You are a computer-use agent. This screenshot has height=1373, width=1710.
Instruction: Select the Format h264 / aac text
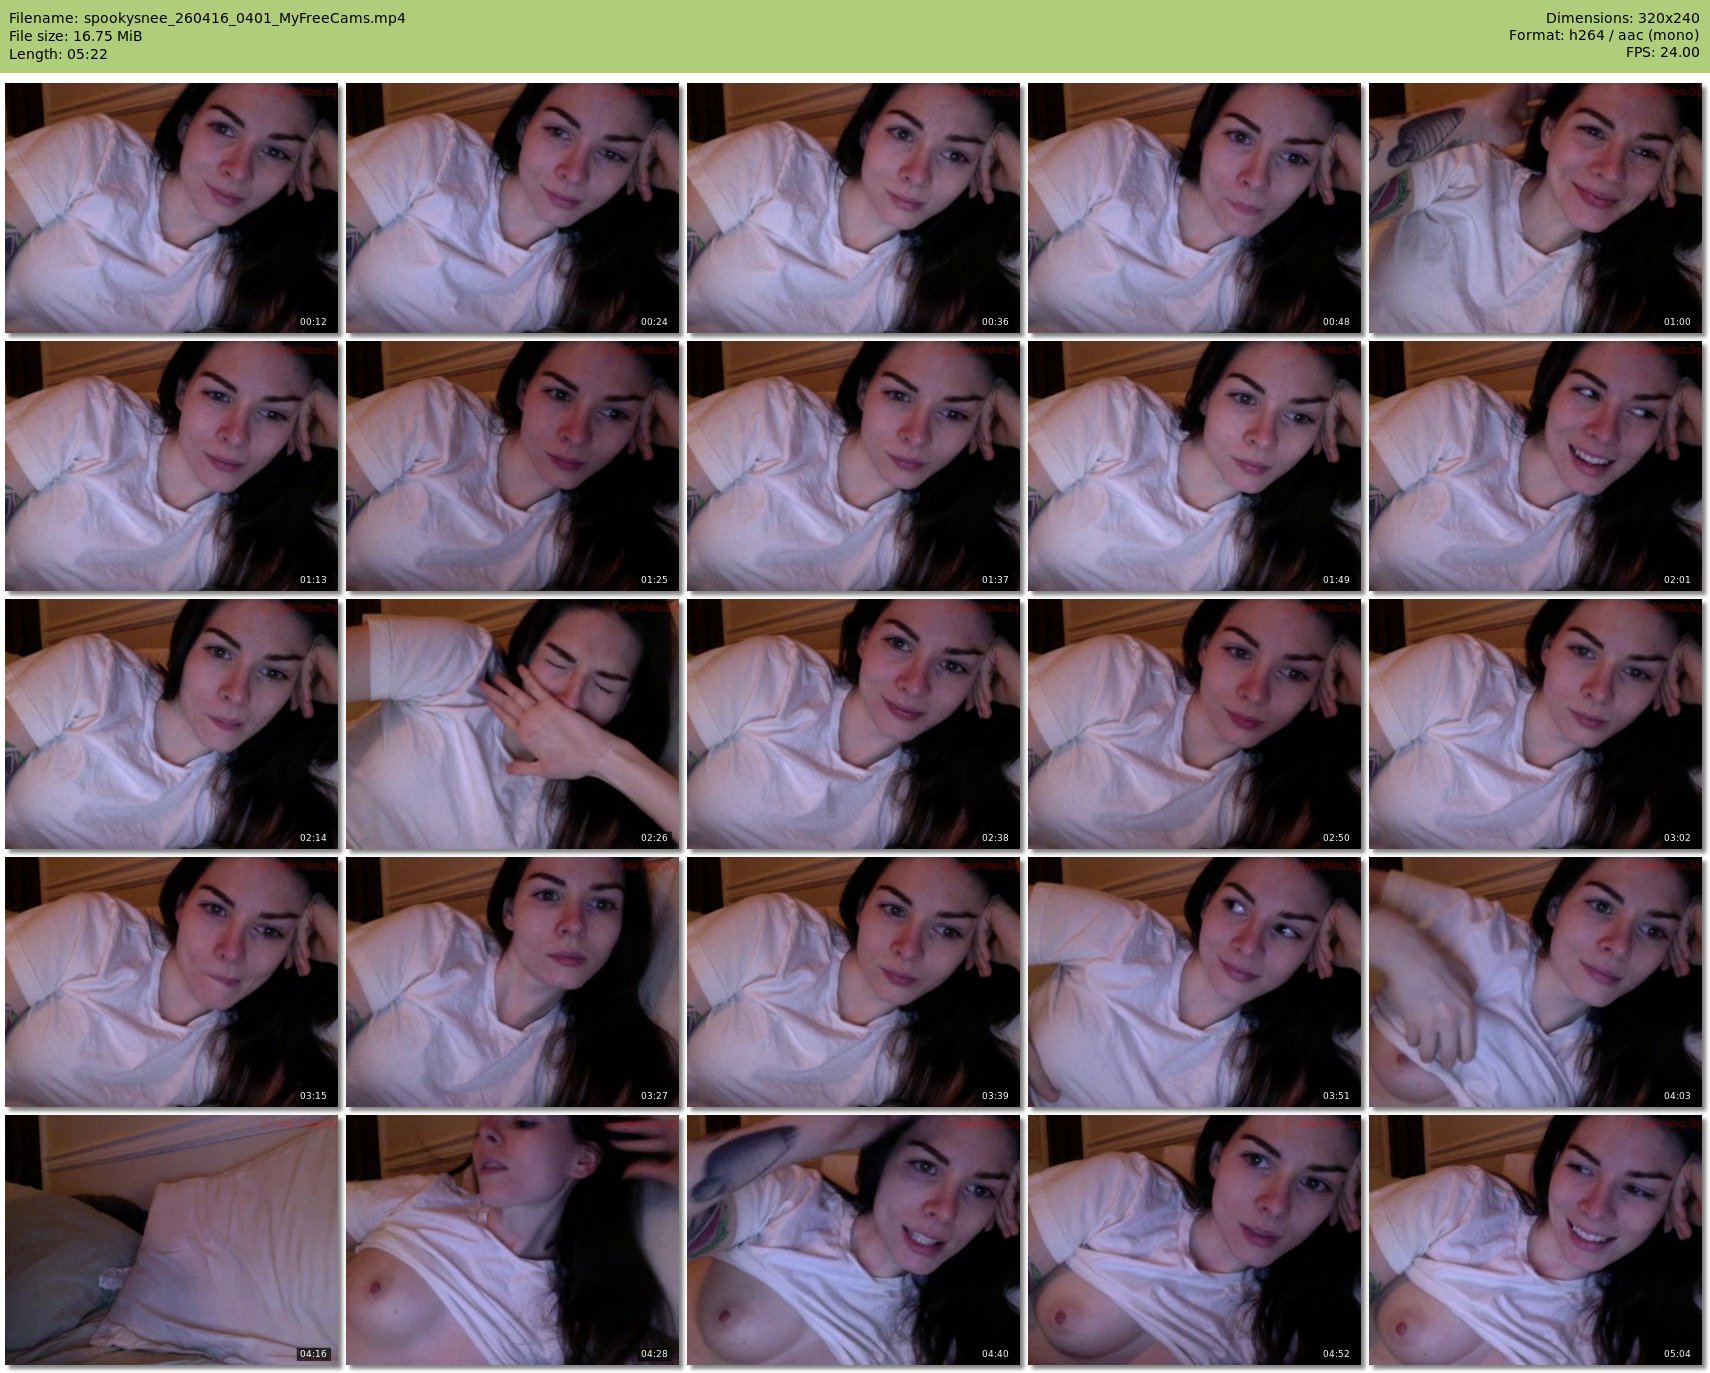[x=1603, y=36]
